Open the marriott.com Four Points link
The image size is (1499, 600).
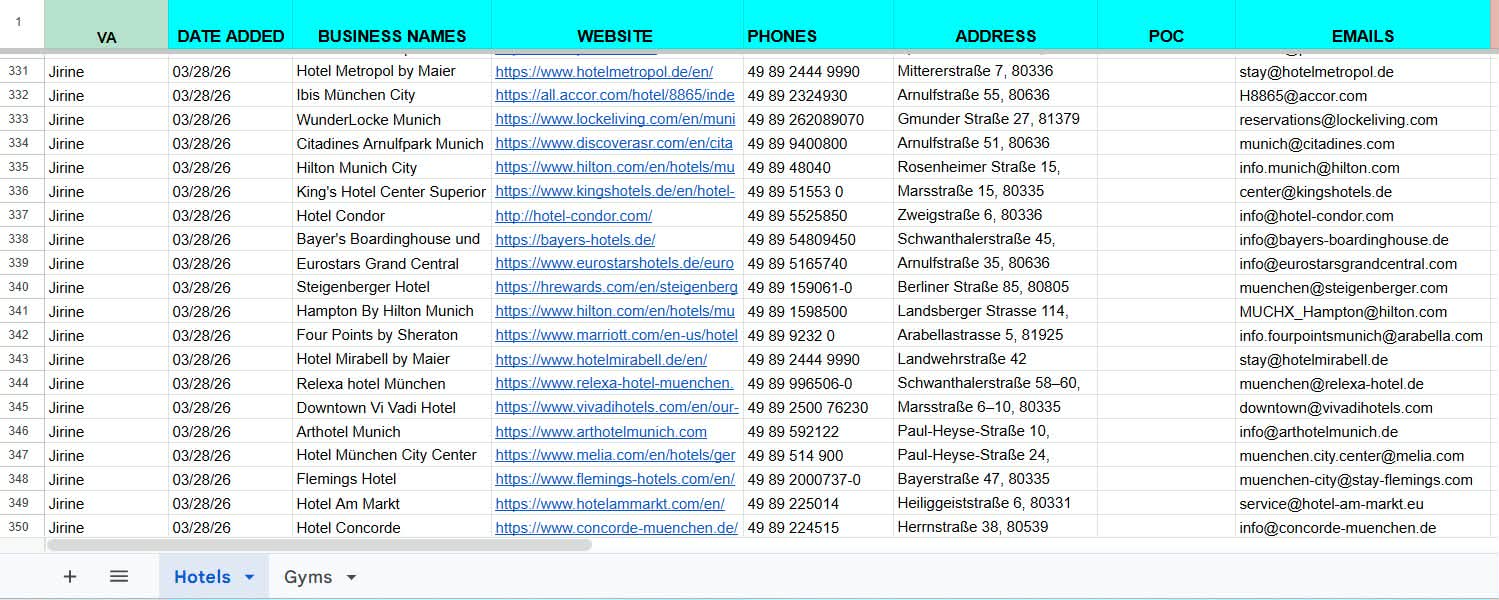(x=616, y=336)
